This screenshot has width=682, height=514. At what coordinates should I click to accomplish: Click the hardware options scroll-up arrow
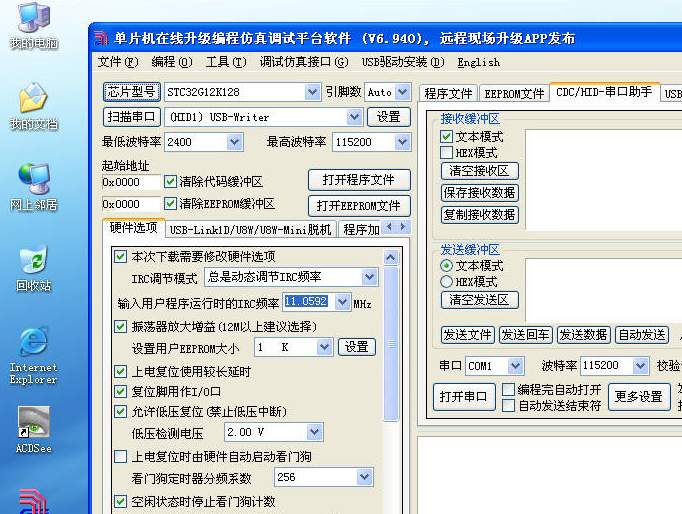[391, 257]
